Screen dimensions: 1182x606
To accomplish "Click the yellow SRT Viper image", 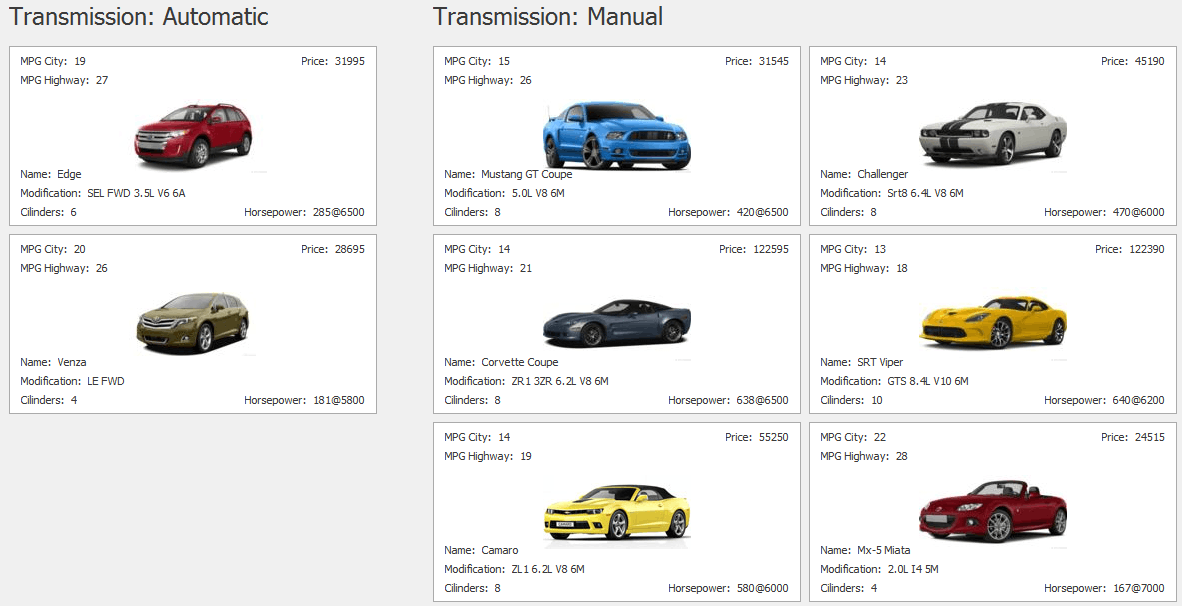I will (x=993, y=322).
